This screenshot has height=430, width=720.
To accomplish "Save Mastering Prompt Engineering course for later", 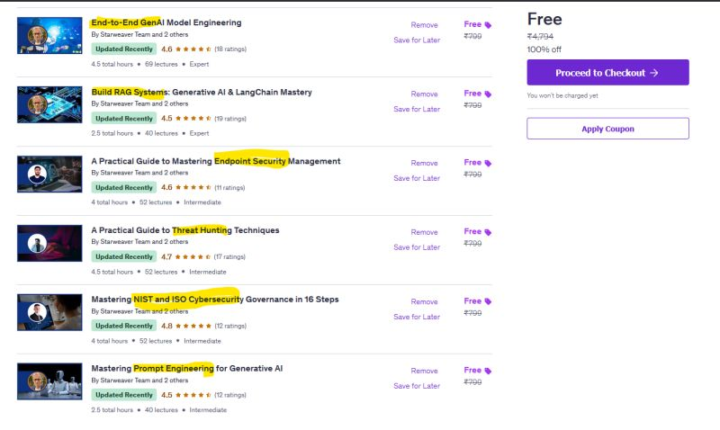I will (416, 386).
